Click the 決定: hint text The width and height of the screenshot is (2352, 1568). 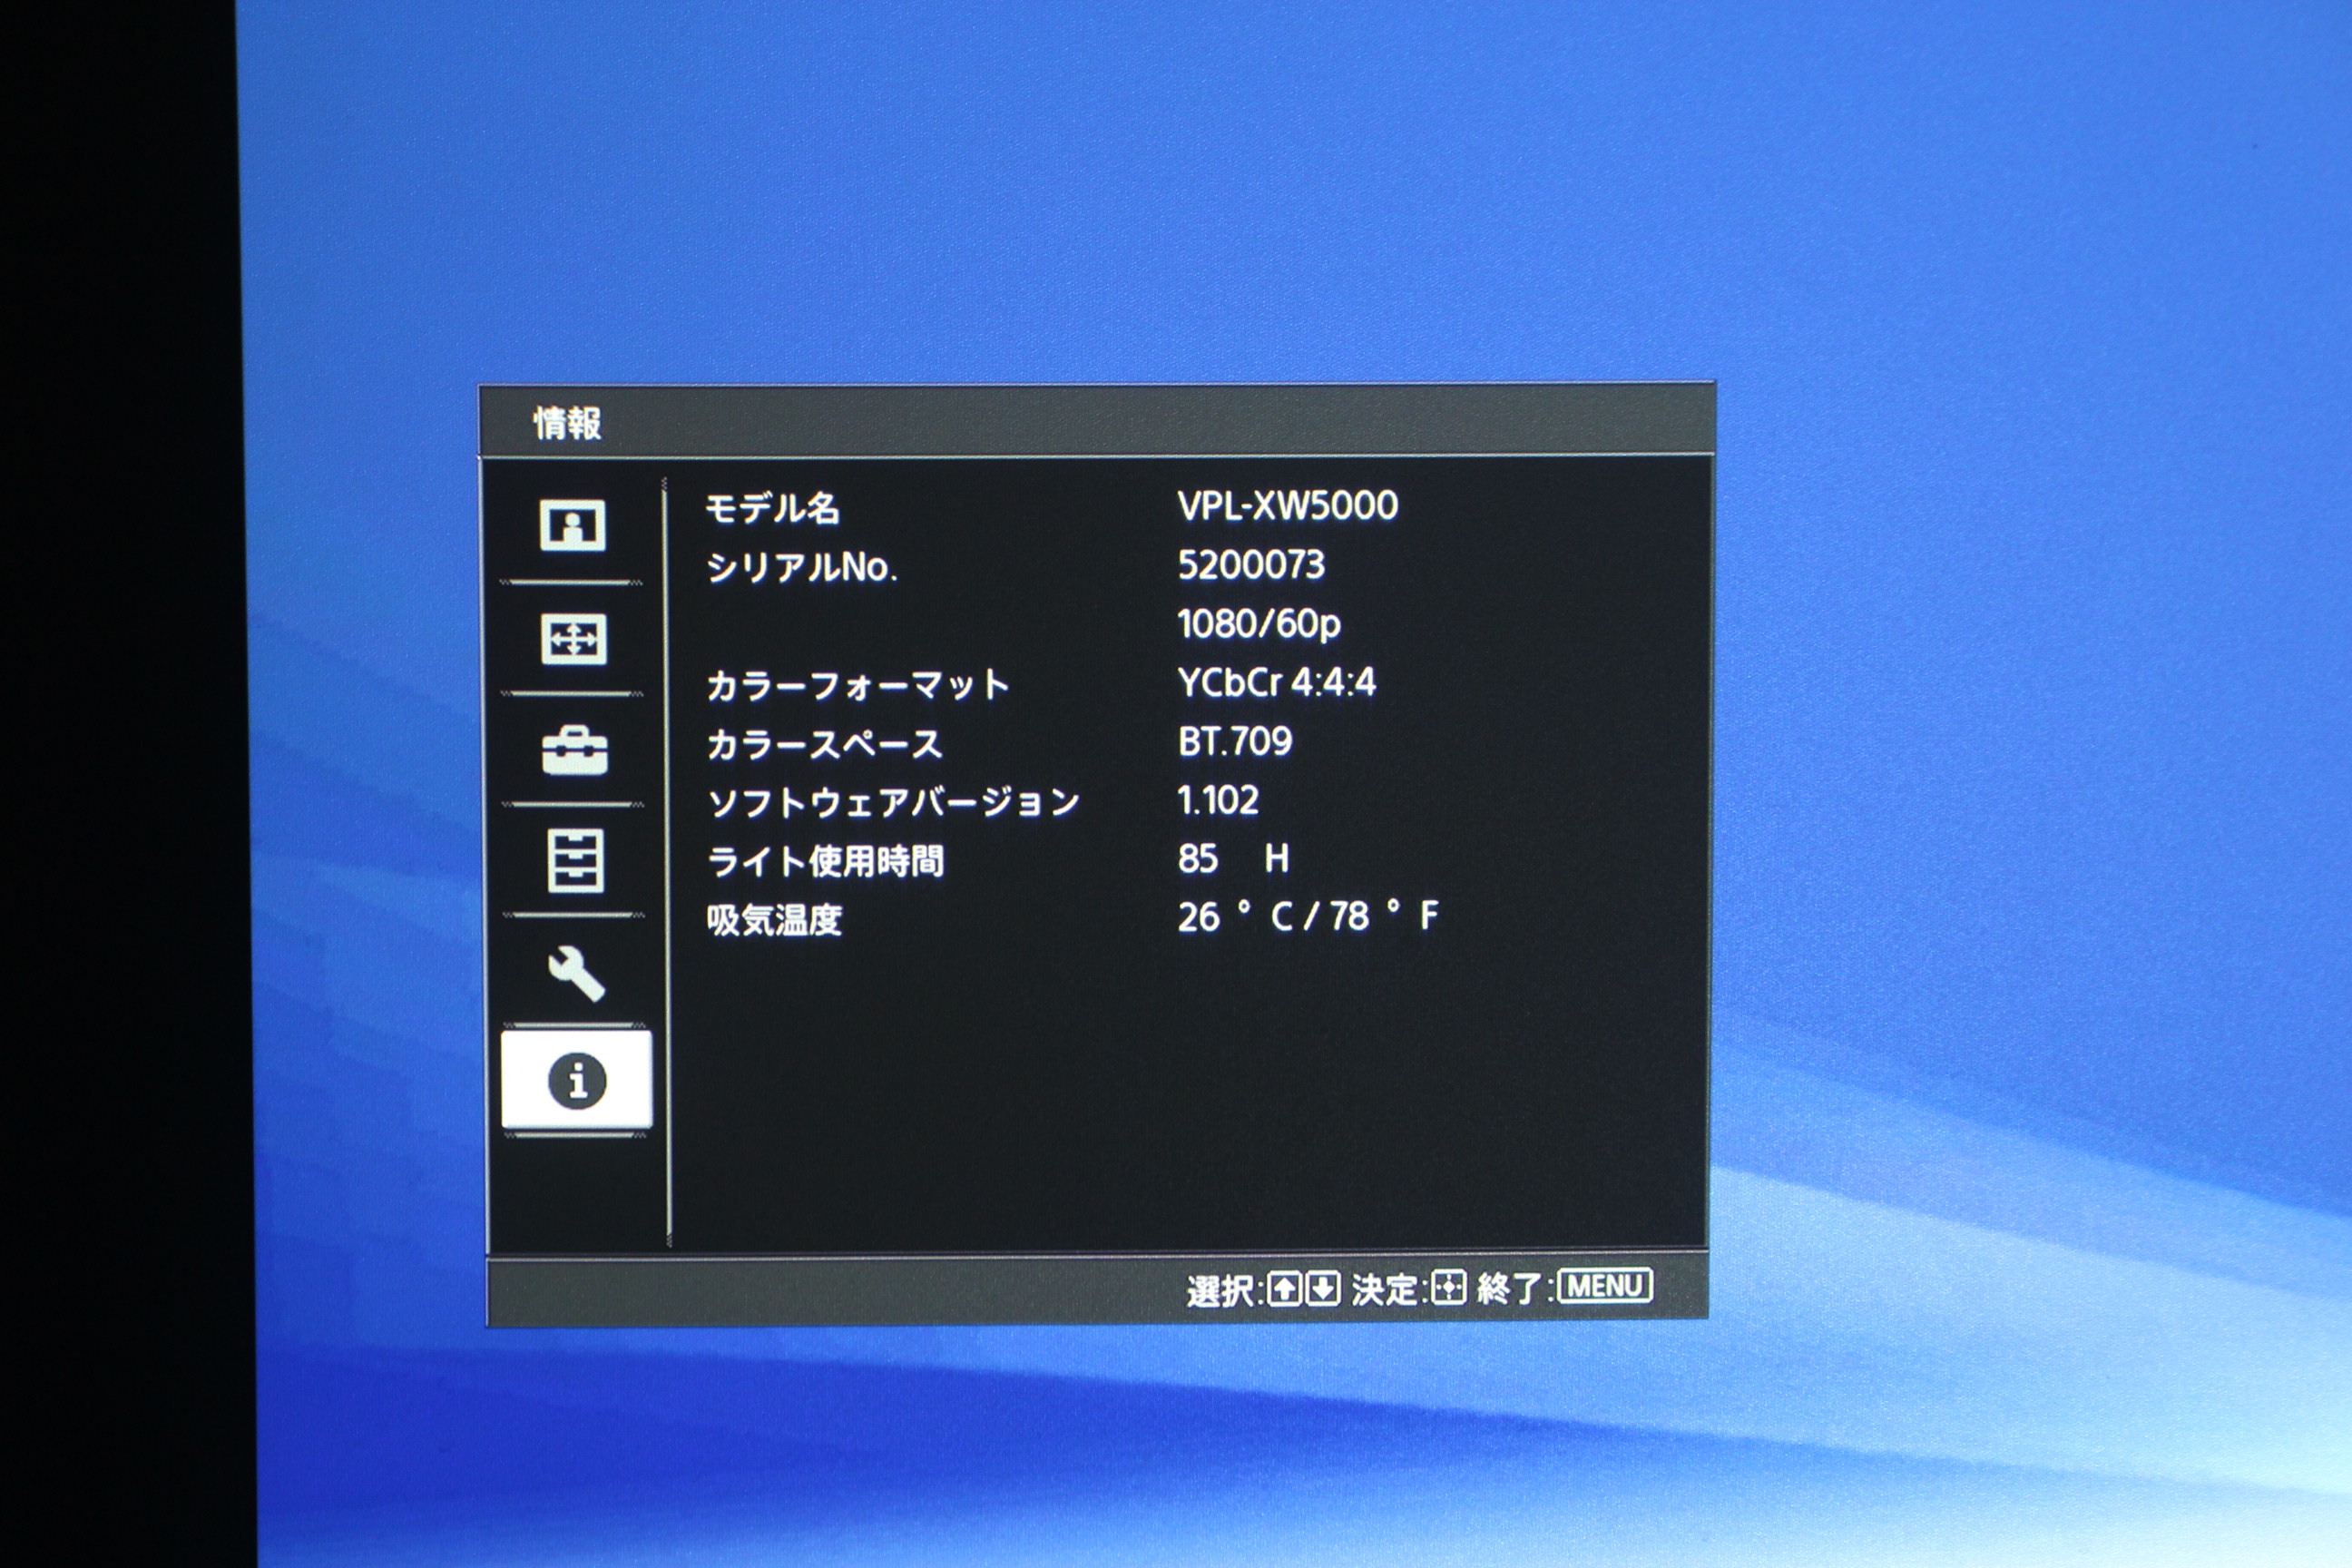1389,1290
